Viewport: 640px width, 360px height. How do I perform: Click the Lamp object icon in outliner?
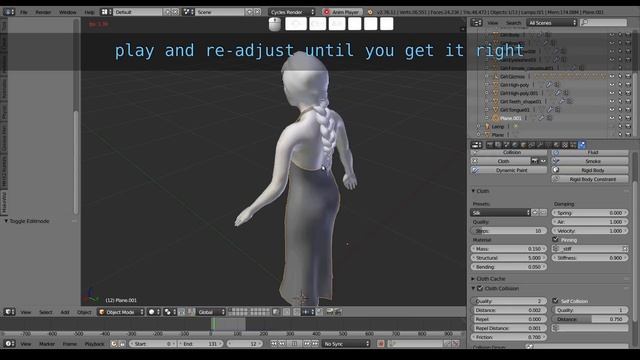[487, 127]
